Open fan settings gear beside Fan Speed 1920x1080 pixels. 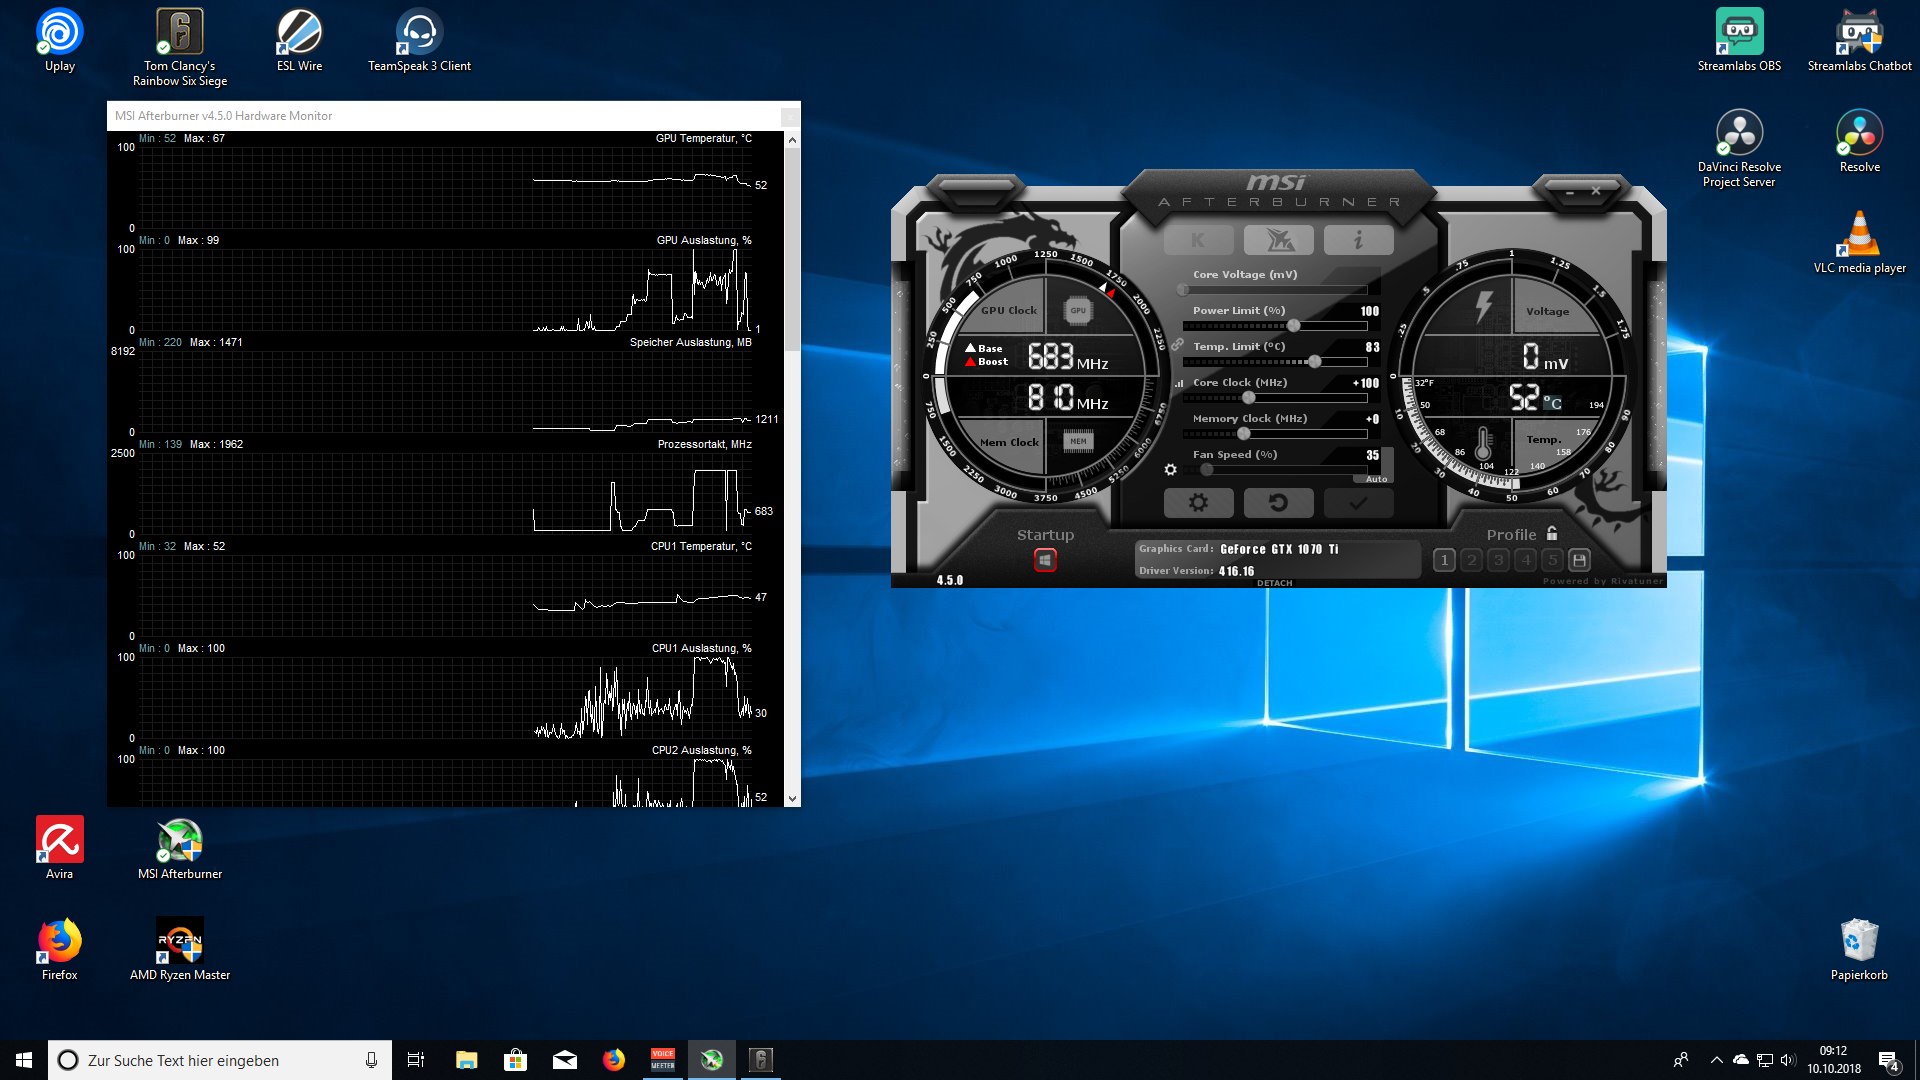click(x=1170, y=469)
